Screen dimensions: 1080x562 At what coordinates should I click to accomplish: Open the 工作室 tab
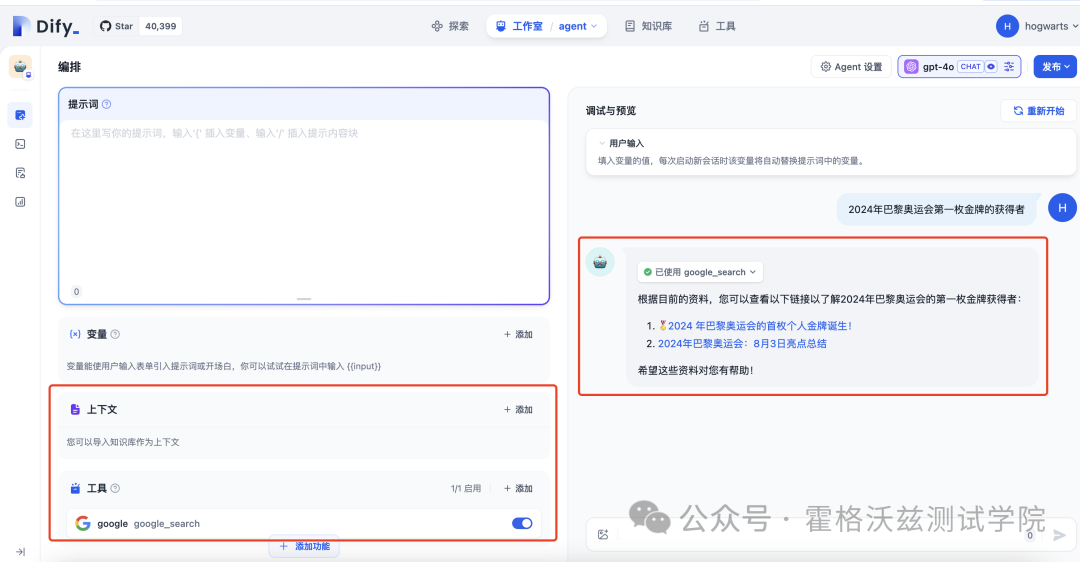point(519,26)
